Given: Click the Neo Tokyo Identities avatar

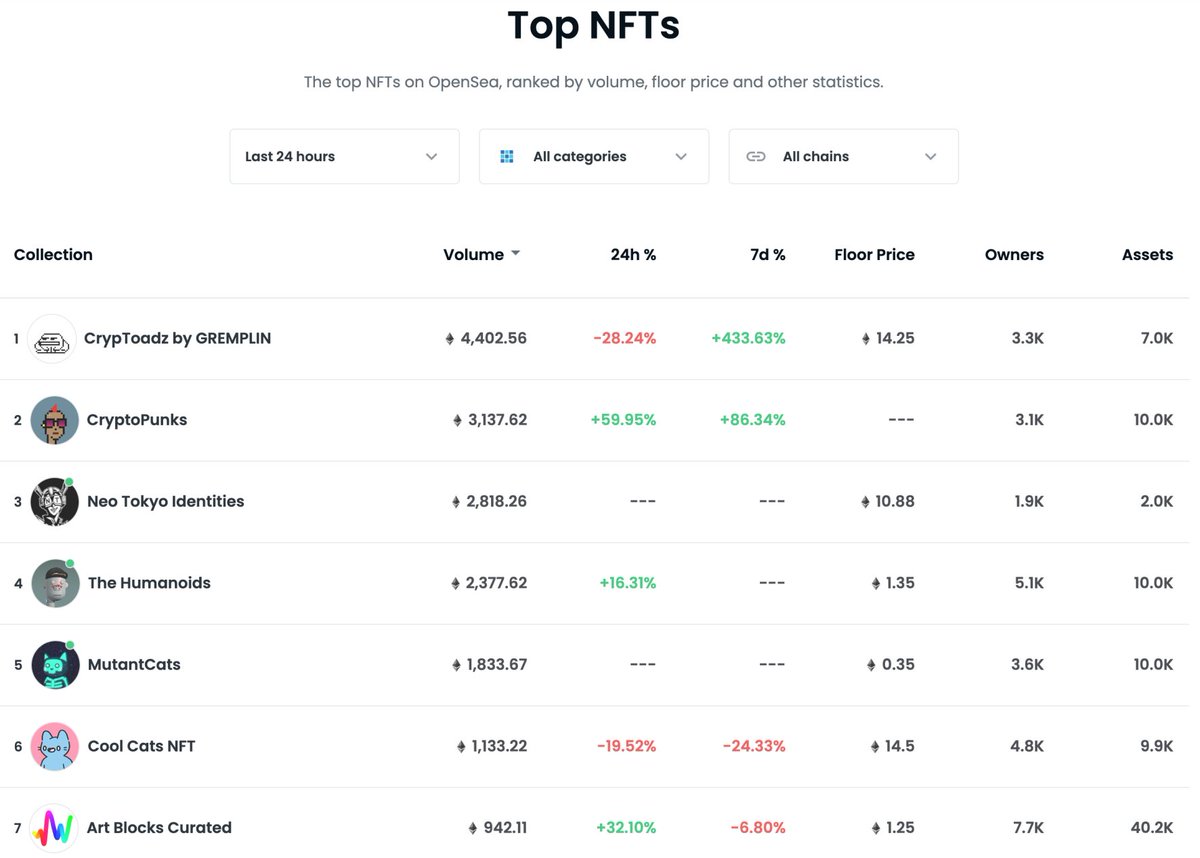Looking at the screenshot, I should 54,501.
